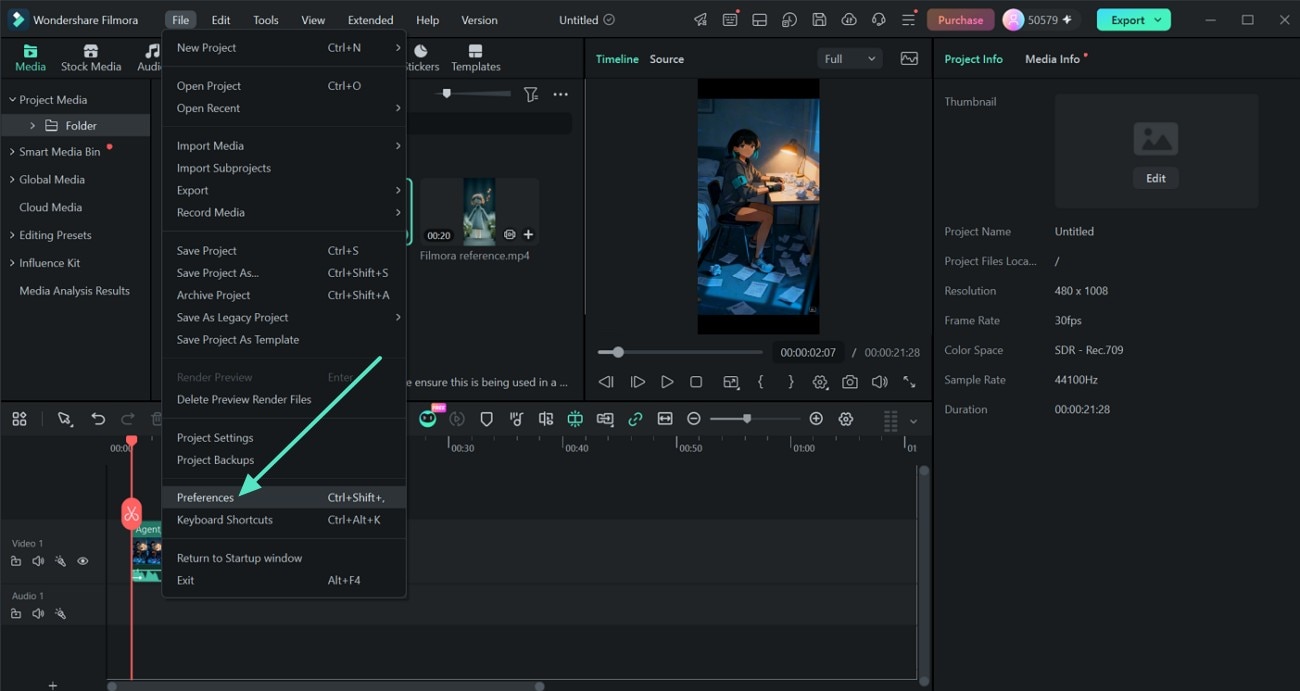Play the preview video

(667, 382)
